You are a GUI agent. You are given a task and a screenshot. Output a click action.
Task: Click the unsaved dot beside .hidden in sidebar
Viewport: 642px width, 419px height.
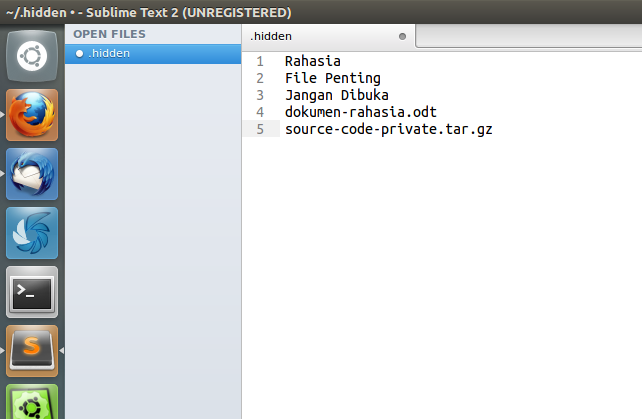pos(79,53)
